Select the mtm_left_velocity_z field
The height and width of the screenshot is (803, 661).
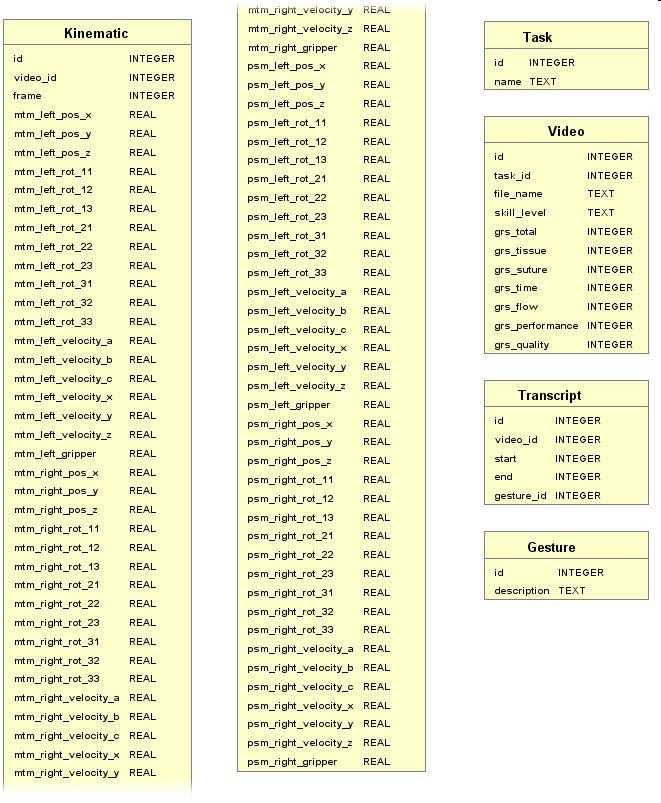pos(97,435)
